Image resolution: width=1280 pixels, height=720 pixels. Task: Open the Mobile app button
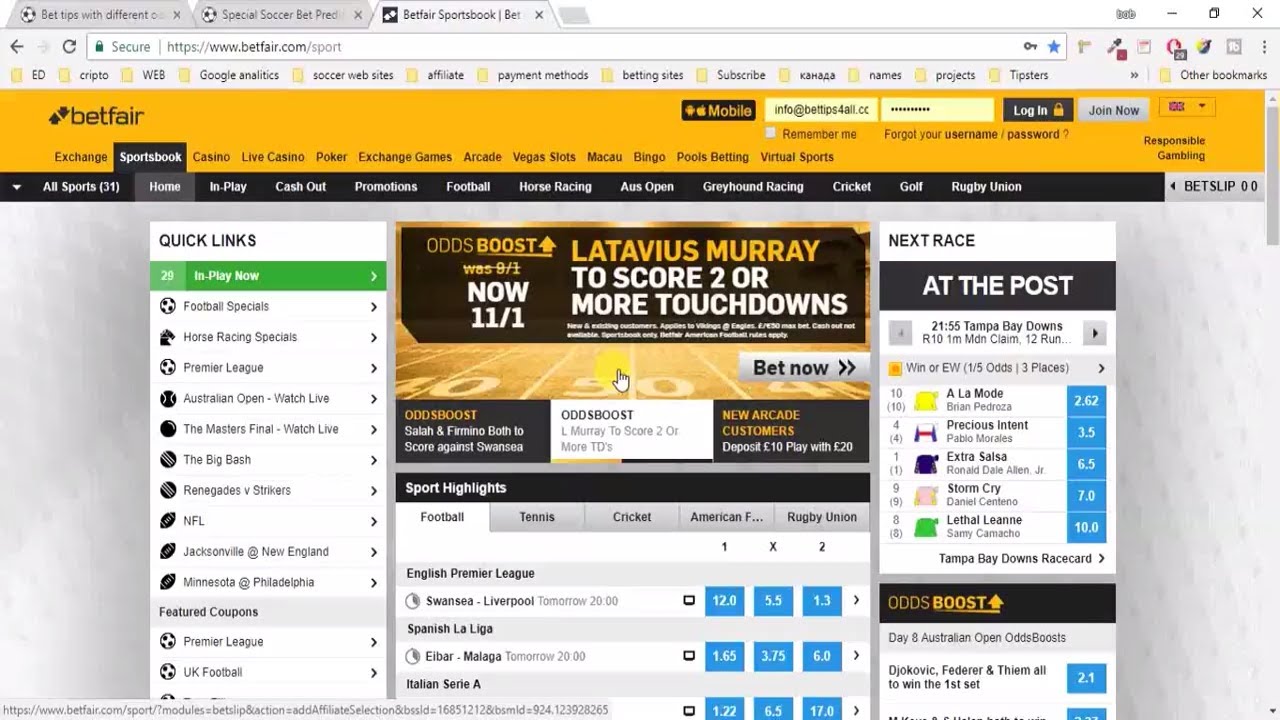pyautogui.click(x=718, y=110)
